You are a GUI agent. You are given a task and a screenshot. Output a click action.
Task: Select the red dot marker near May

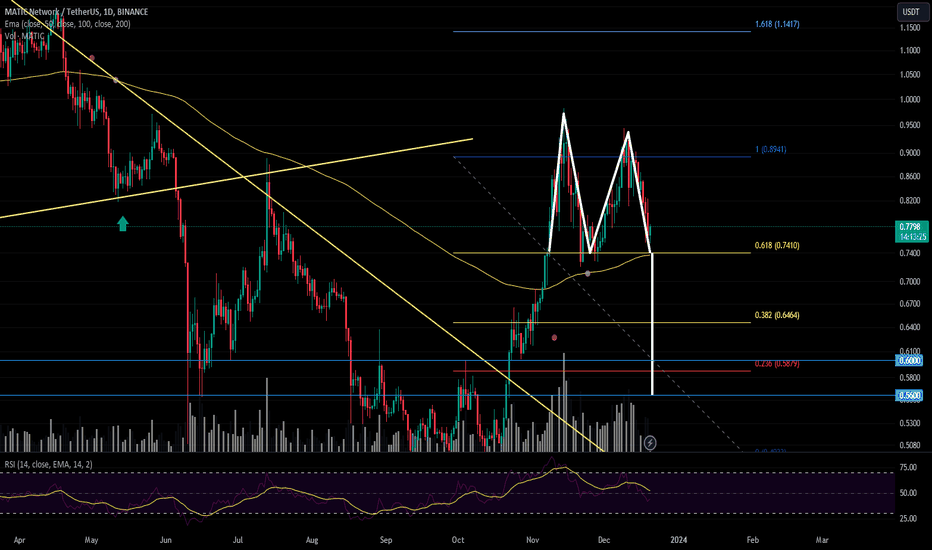(x=92, y=58)
